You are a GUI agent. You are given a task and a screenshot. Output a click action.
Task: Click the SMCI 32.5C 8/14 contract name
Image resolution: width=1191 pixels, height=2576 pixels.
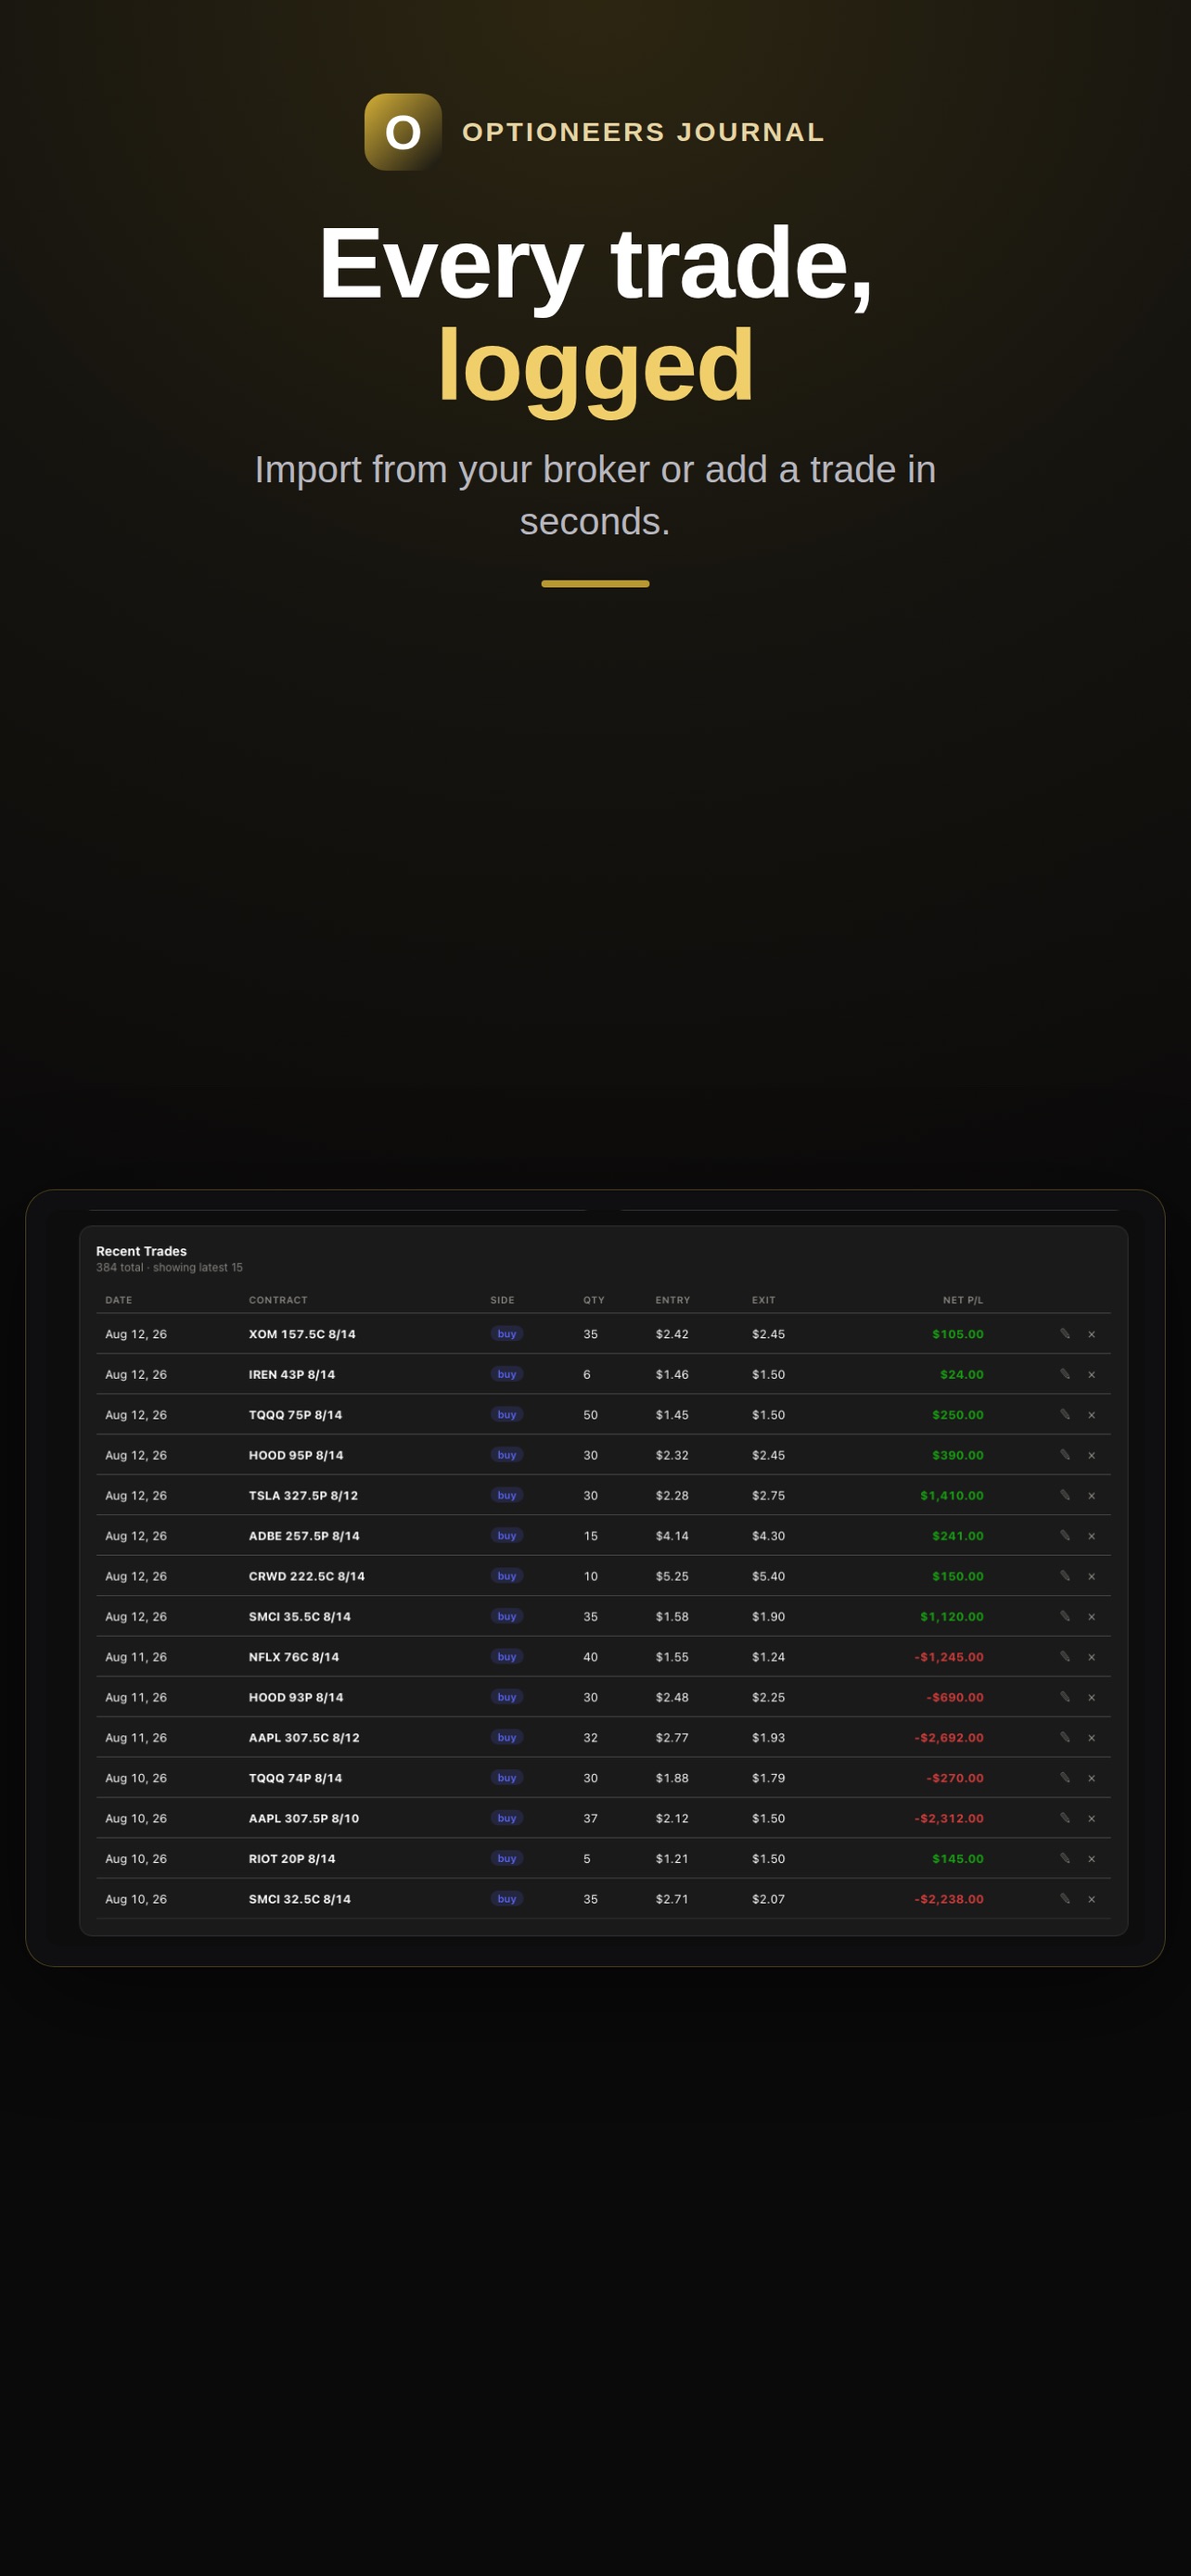tap(300, 1899)
